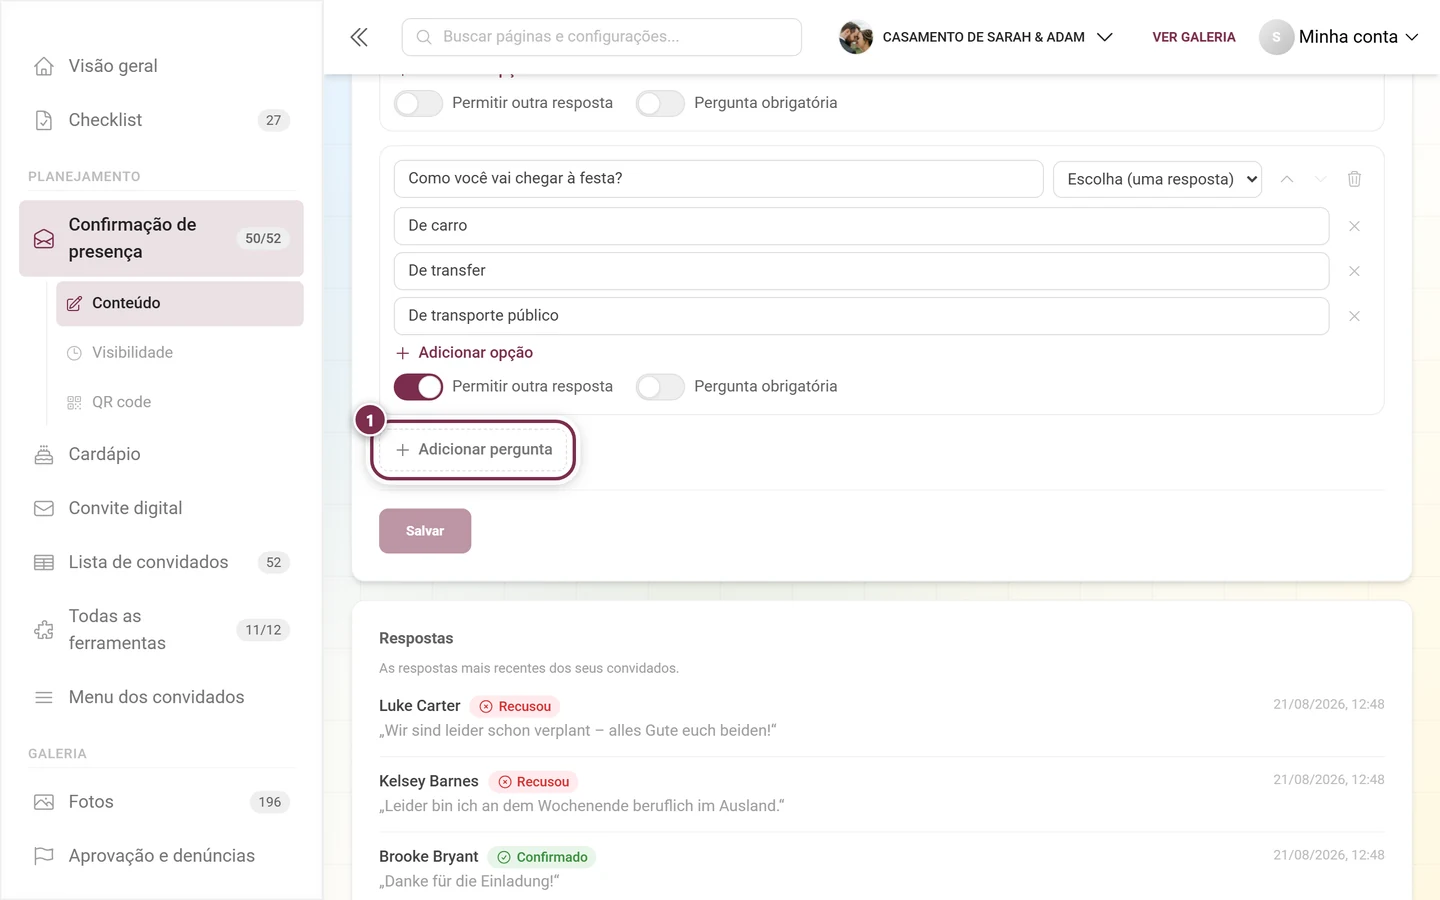Click the Salvar button
1440x900 pixels.
[425, 531]
